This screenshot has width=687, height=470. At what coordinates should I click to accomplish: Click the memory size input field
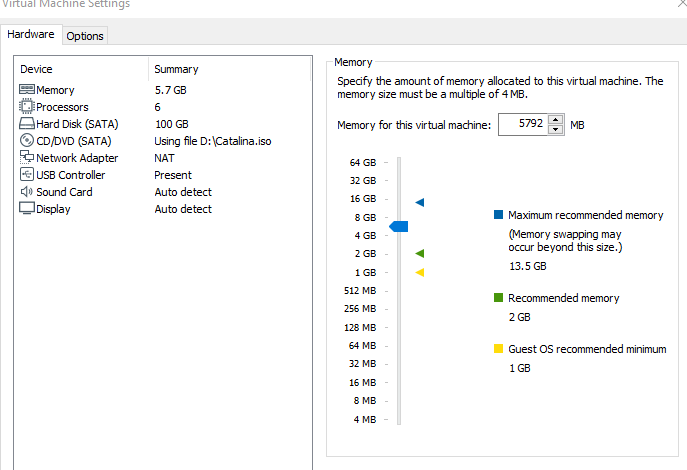[x=520, y=125]
